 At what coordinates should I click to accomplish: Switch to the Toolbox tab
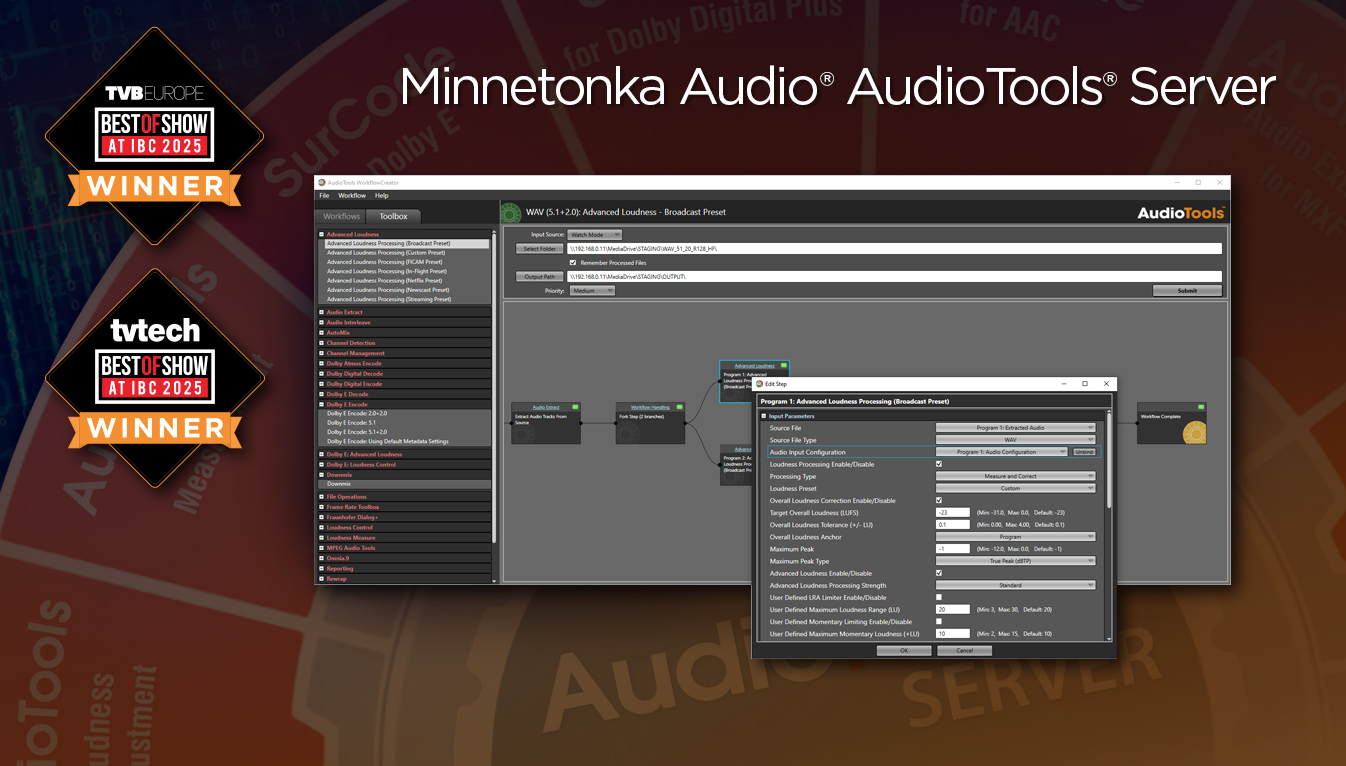393,216
